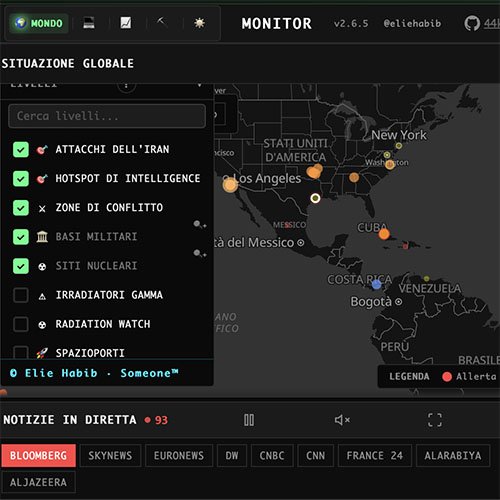Select the Alarabiya channel tab
Viewport: 500px width, 500px height.
[x=453, y=456]
